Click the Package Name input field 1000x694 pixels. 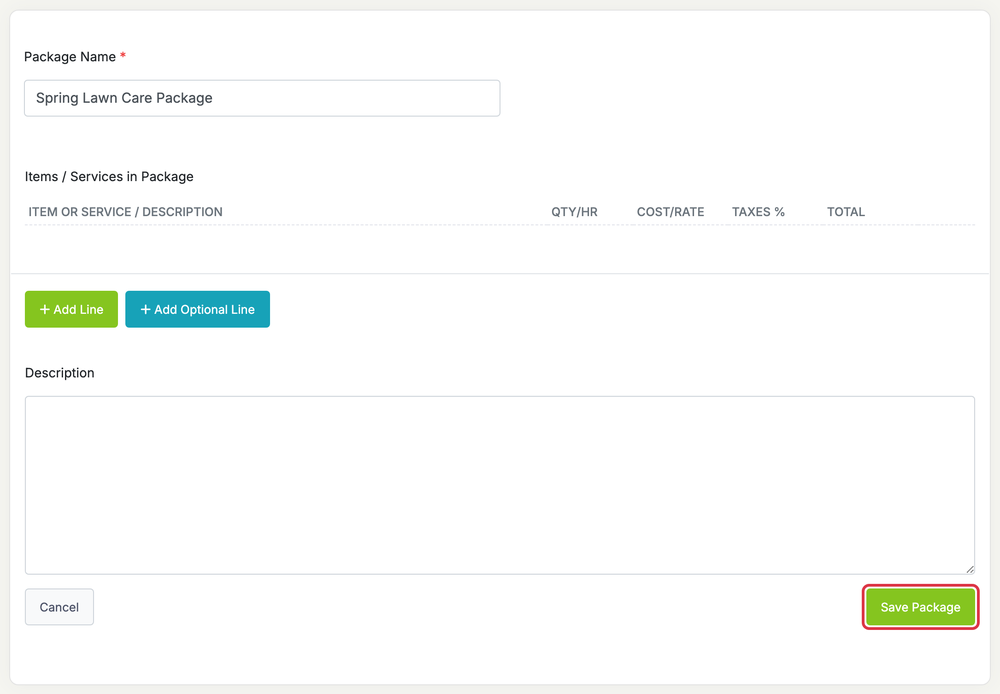coord(262,98)
